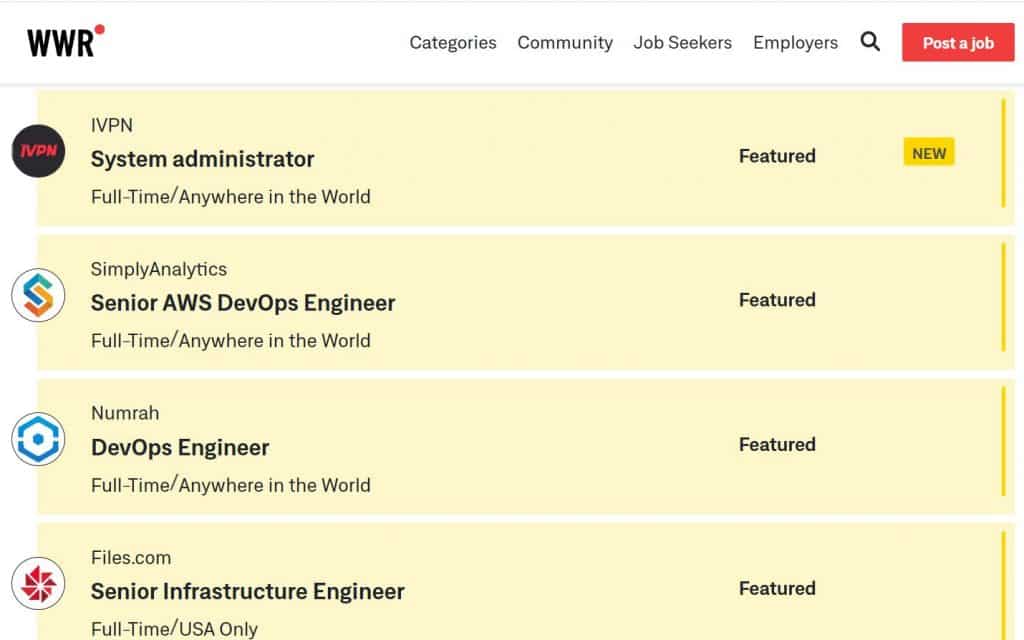1024x640 pixels.
Task: Click the Post a job button
Action: [x=958, y=42]
